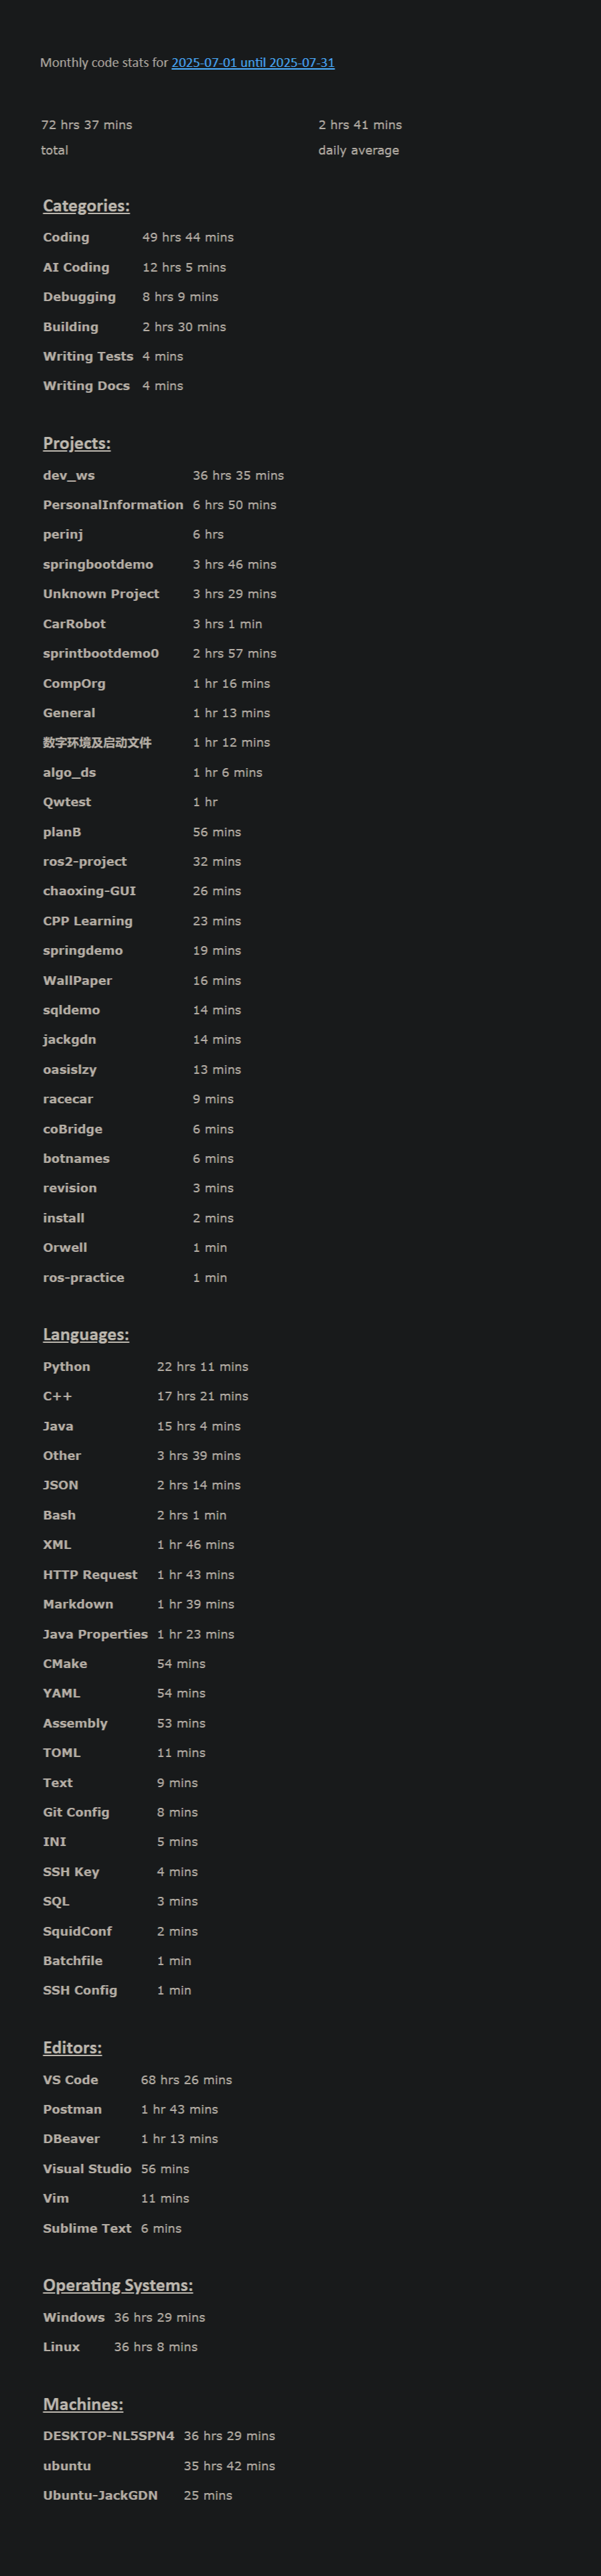Image resolution: width=601 pixels, height=2576 pixels.
Task: Click the Machines heading
Action: coord(83,2404)
